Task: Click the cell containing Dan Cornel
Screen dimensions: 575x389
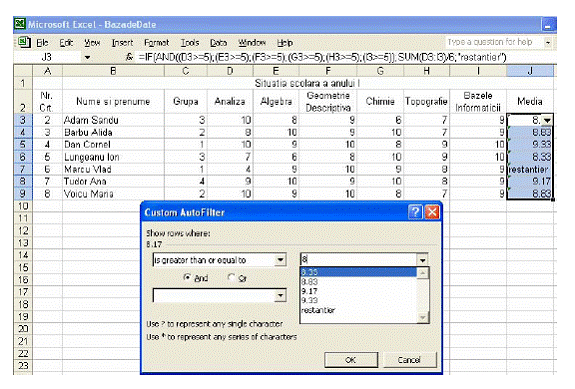Action: (x=113, y=144)
